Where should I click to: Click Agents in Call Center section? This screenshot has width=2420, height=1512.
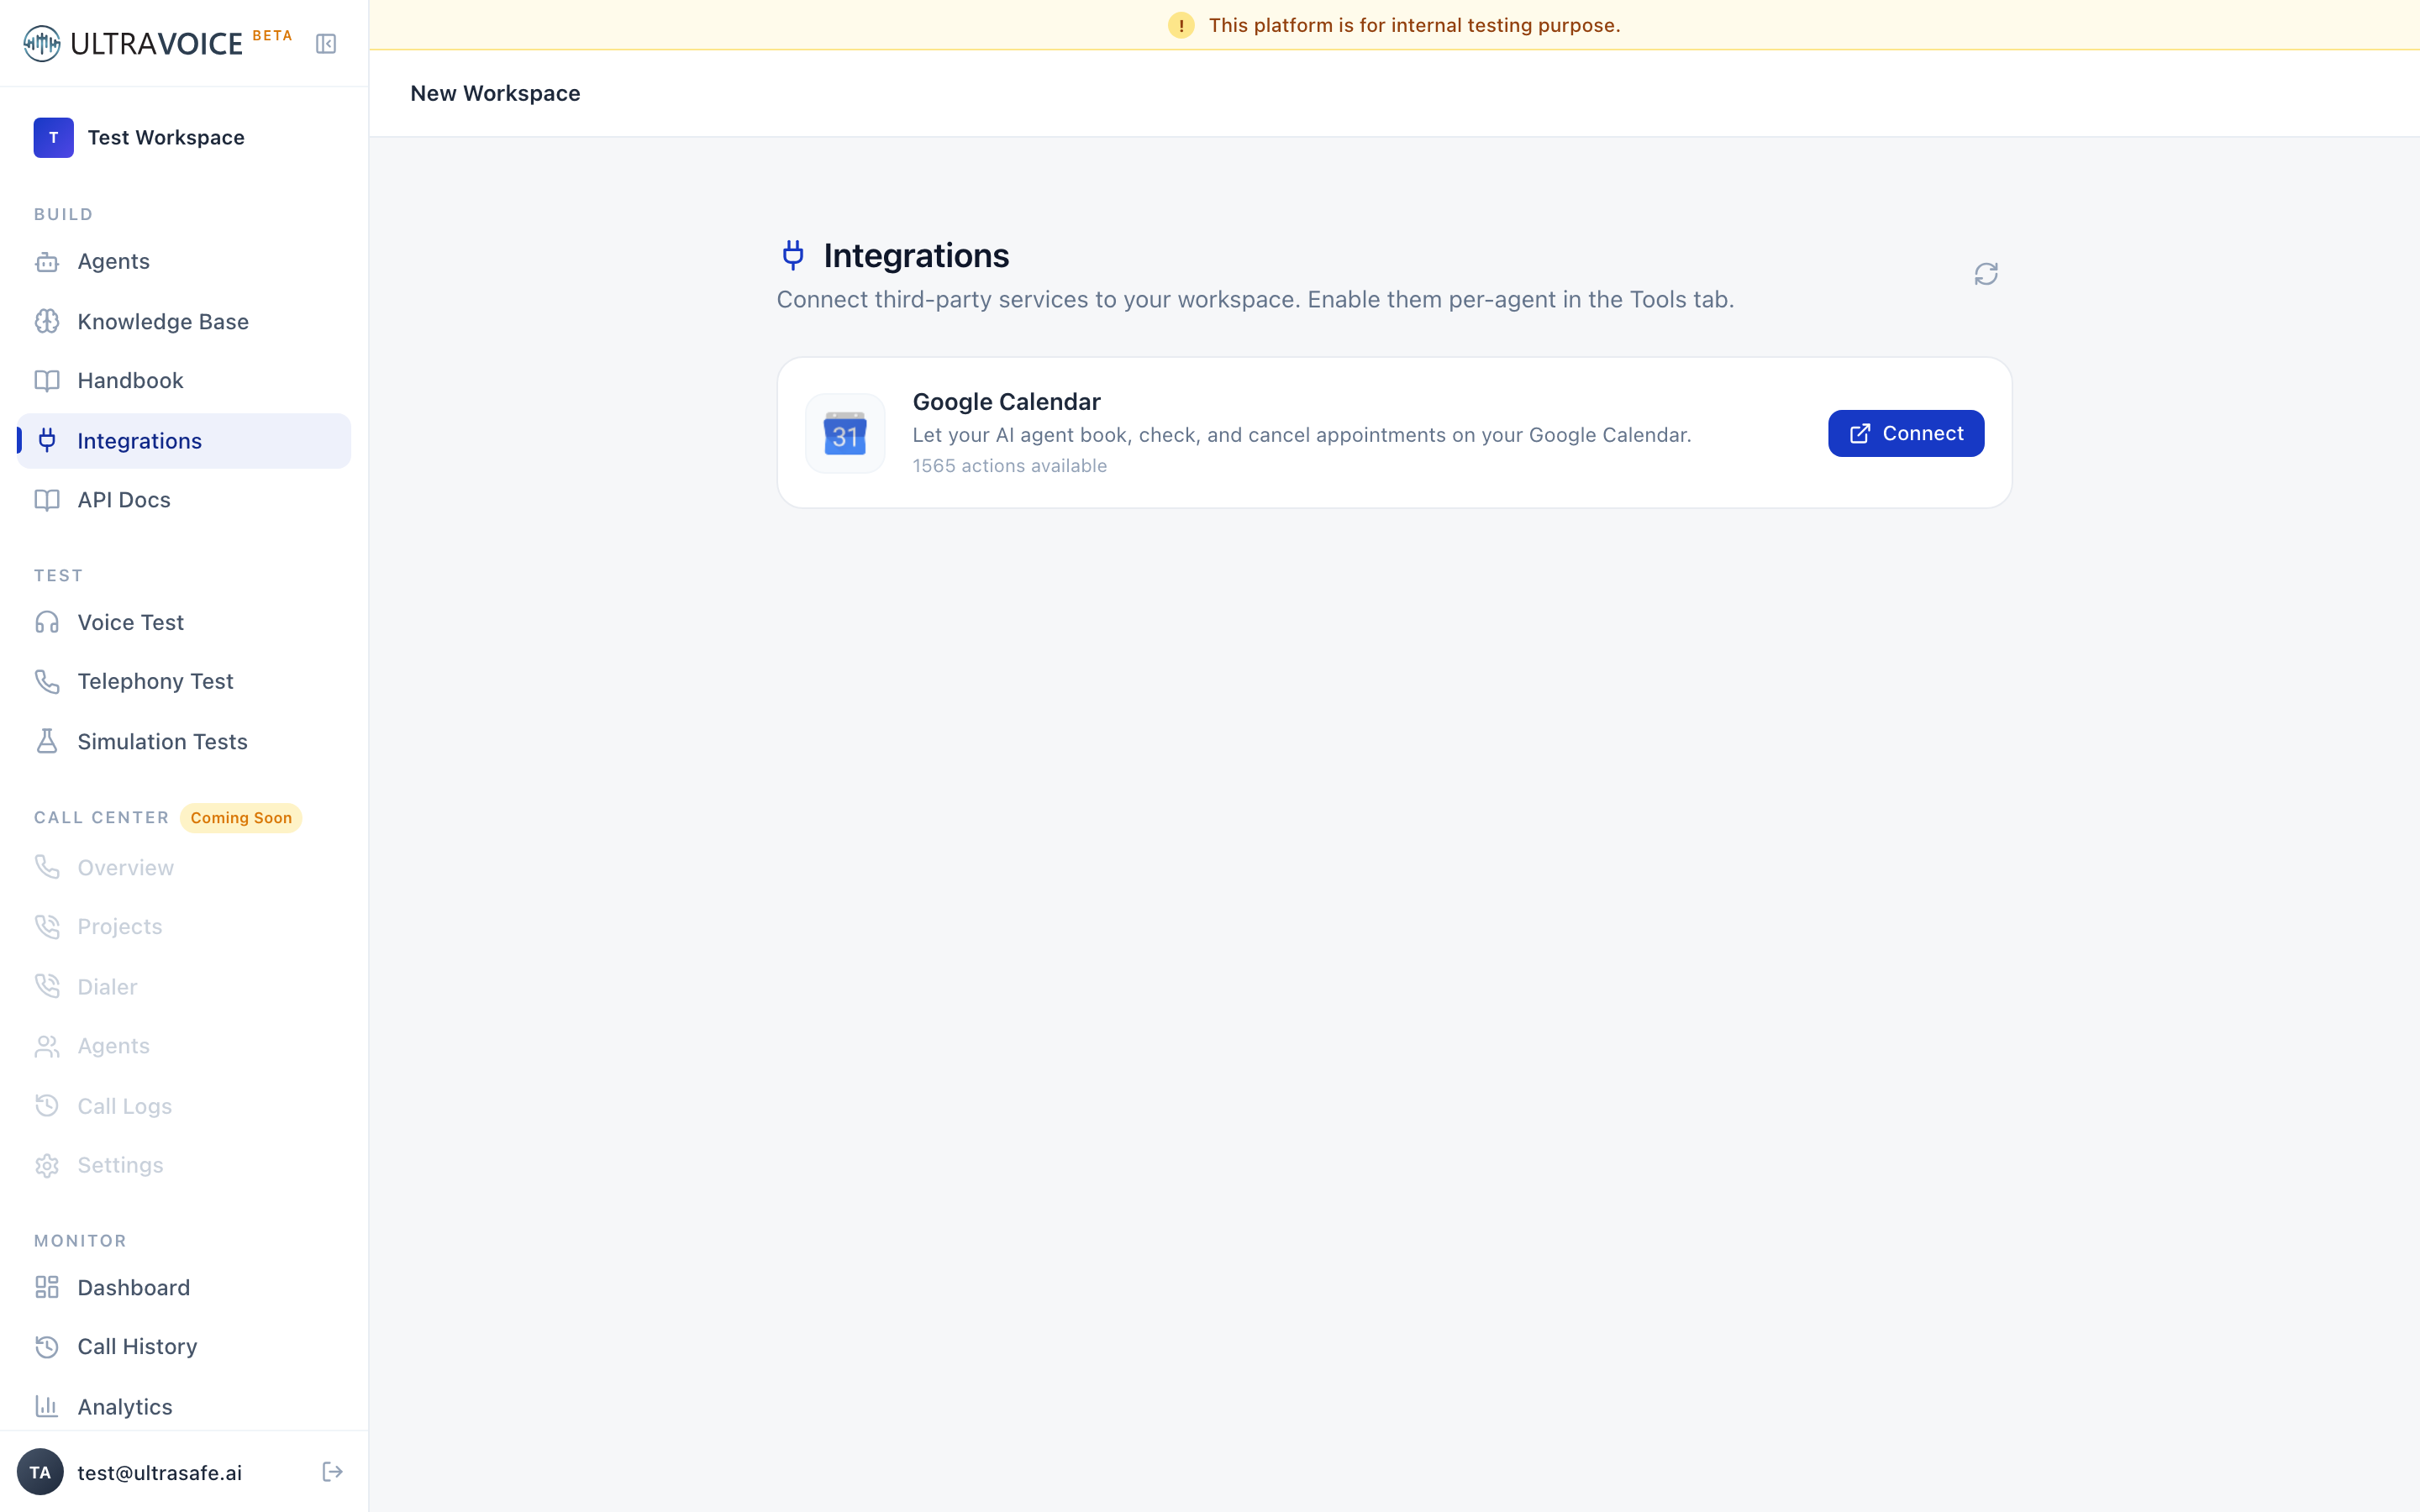click(184, 1046)
